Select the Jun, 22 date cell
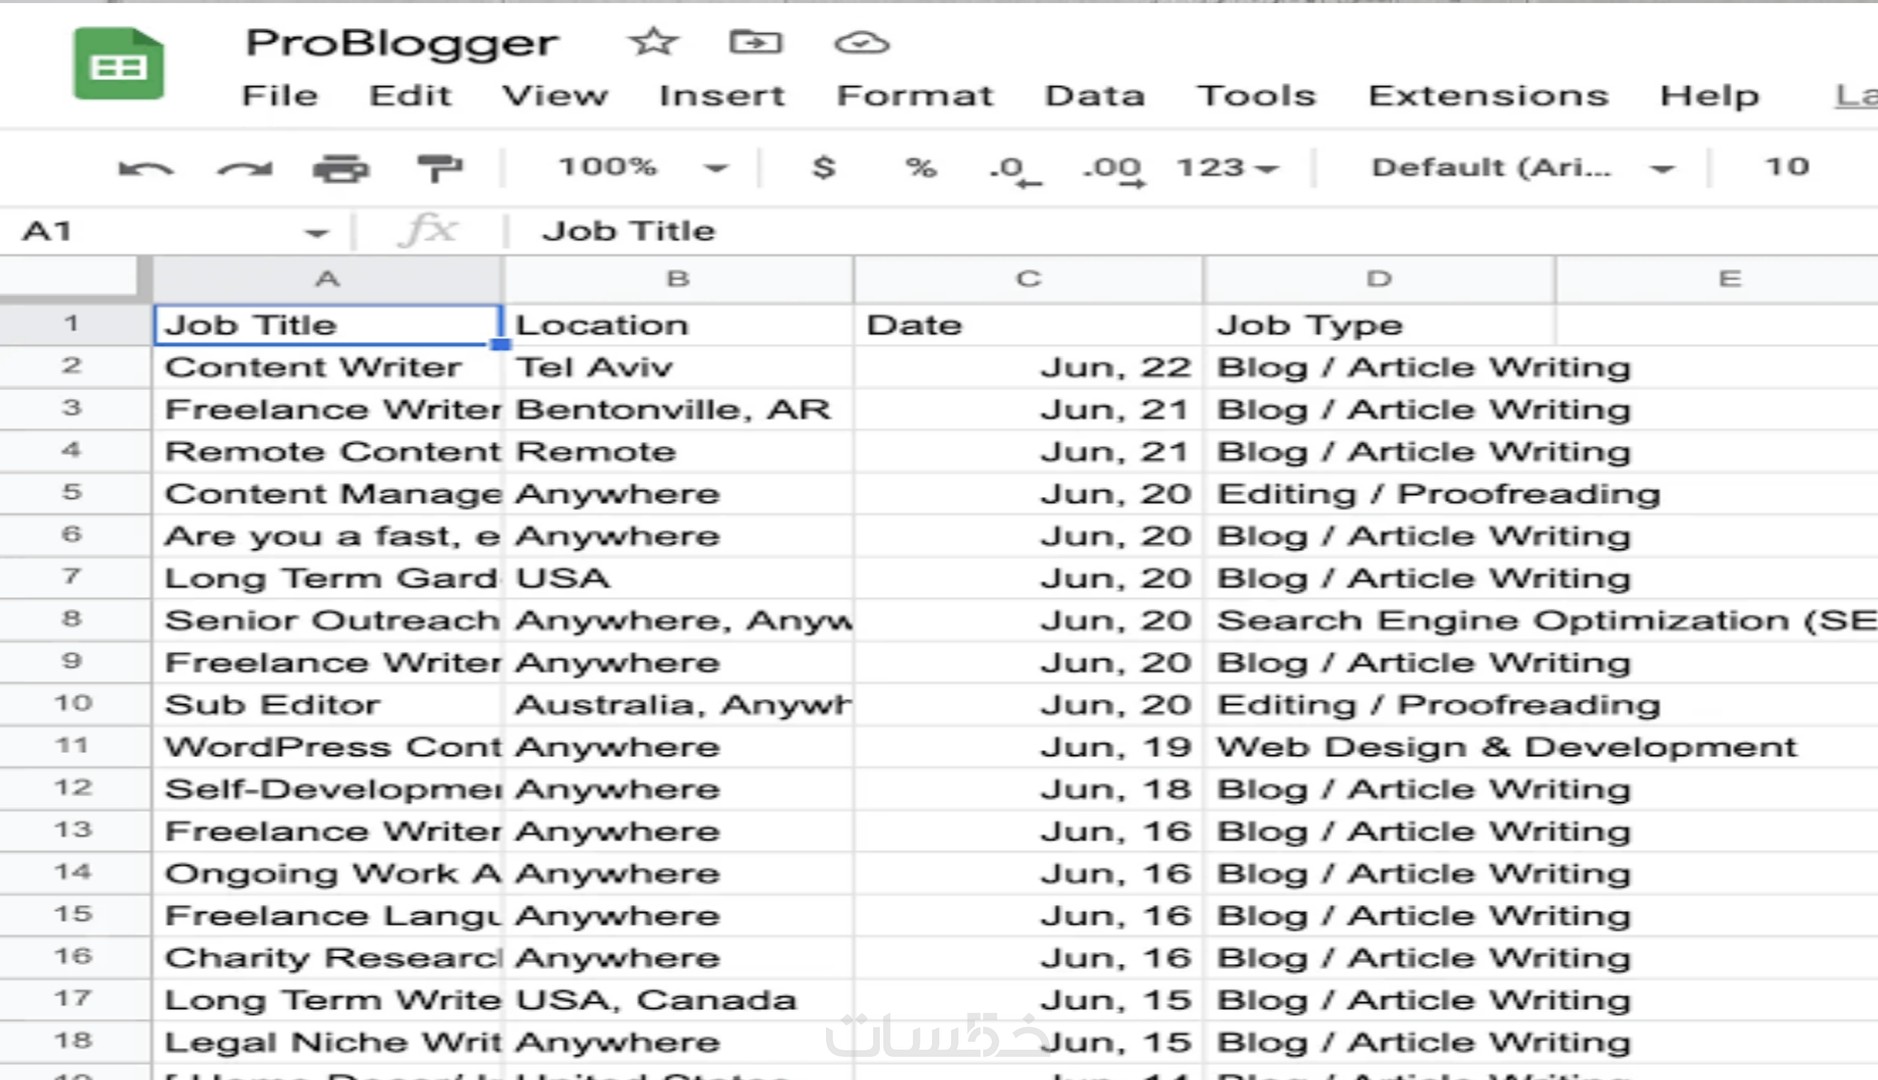Viewport: 1878px width, 1080px height. pos(1029,367)
